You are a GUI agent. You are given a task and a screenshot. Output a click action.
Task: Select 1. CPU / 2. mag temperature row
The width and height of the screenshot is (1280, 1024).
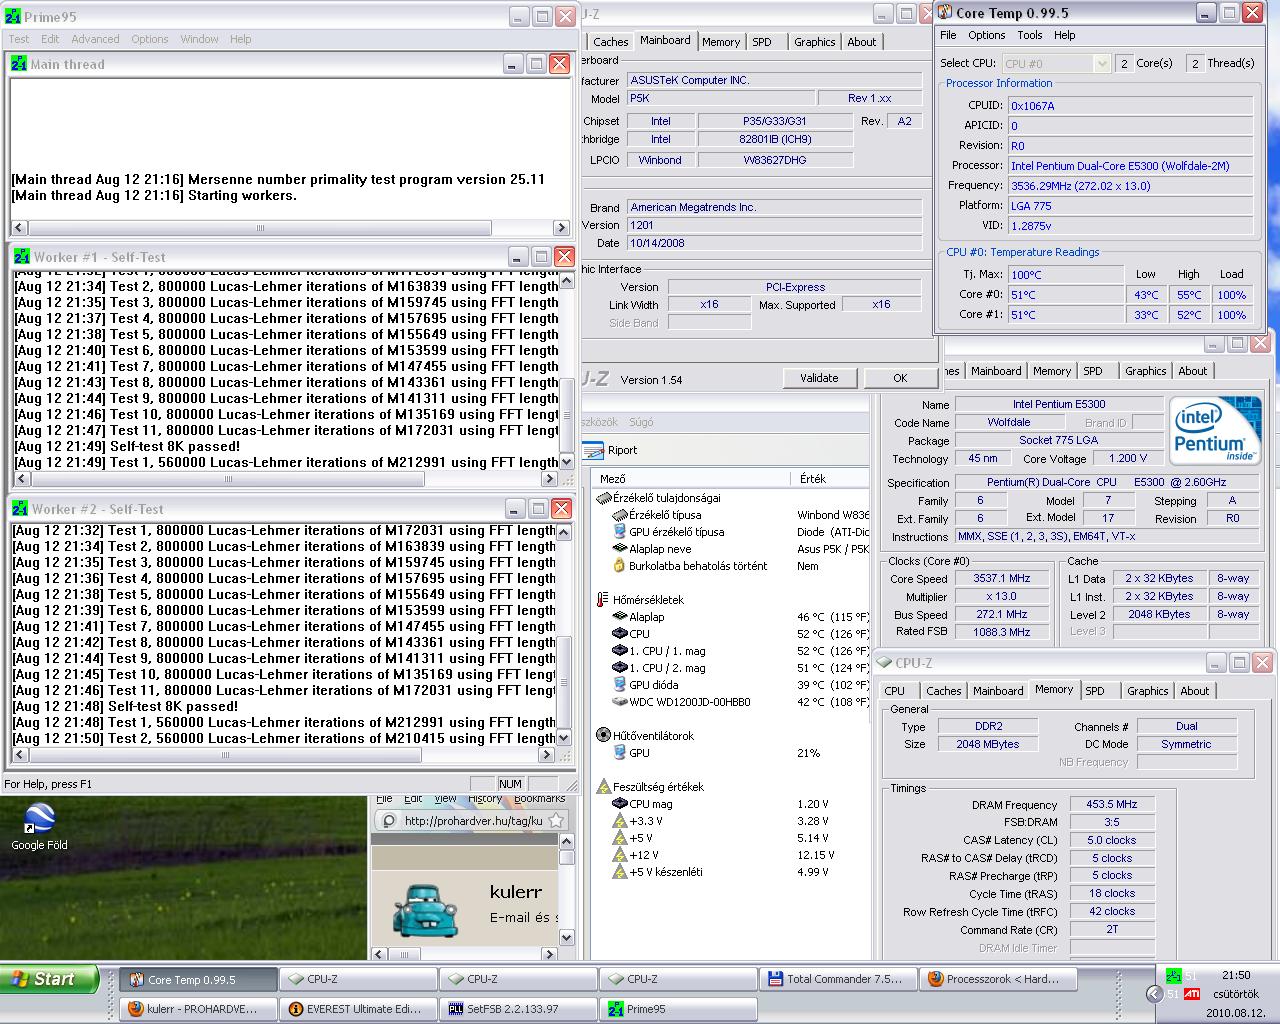click(x=730, y=668)
